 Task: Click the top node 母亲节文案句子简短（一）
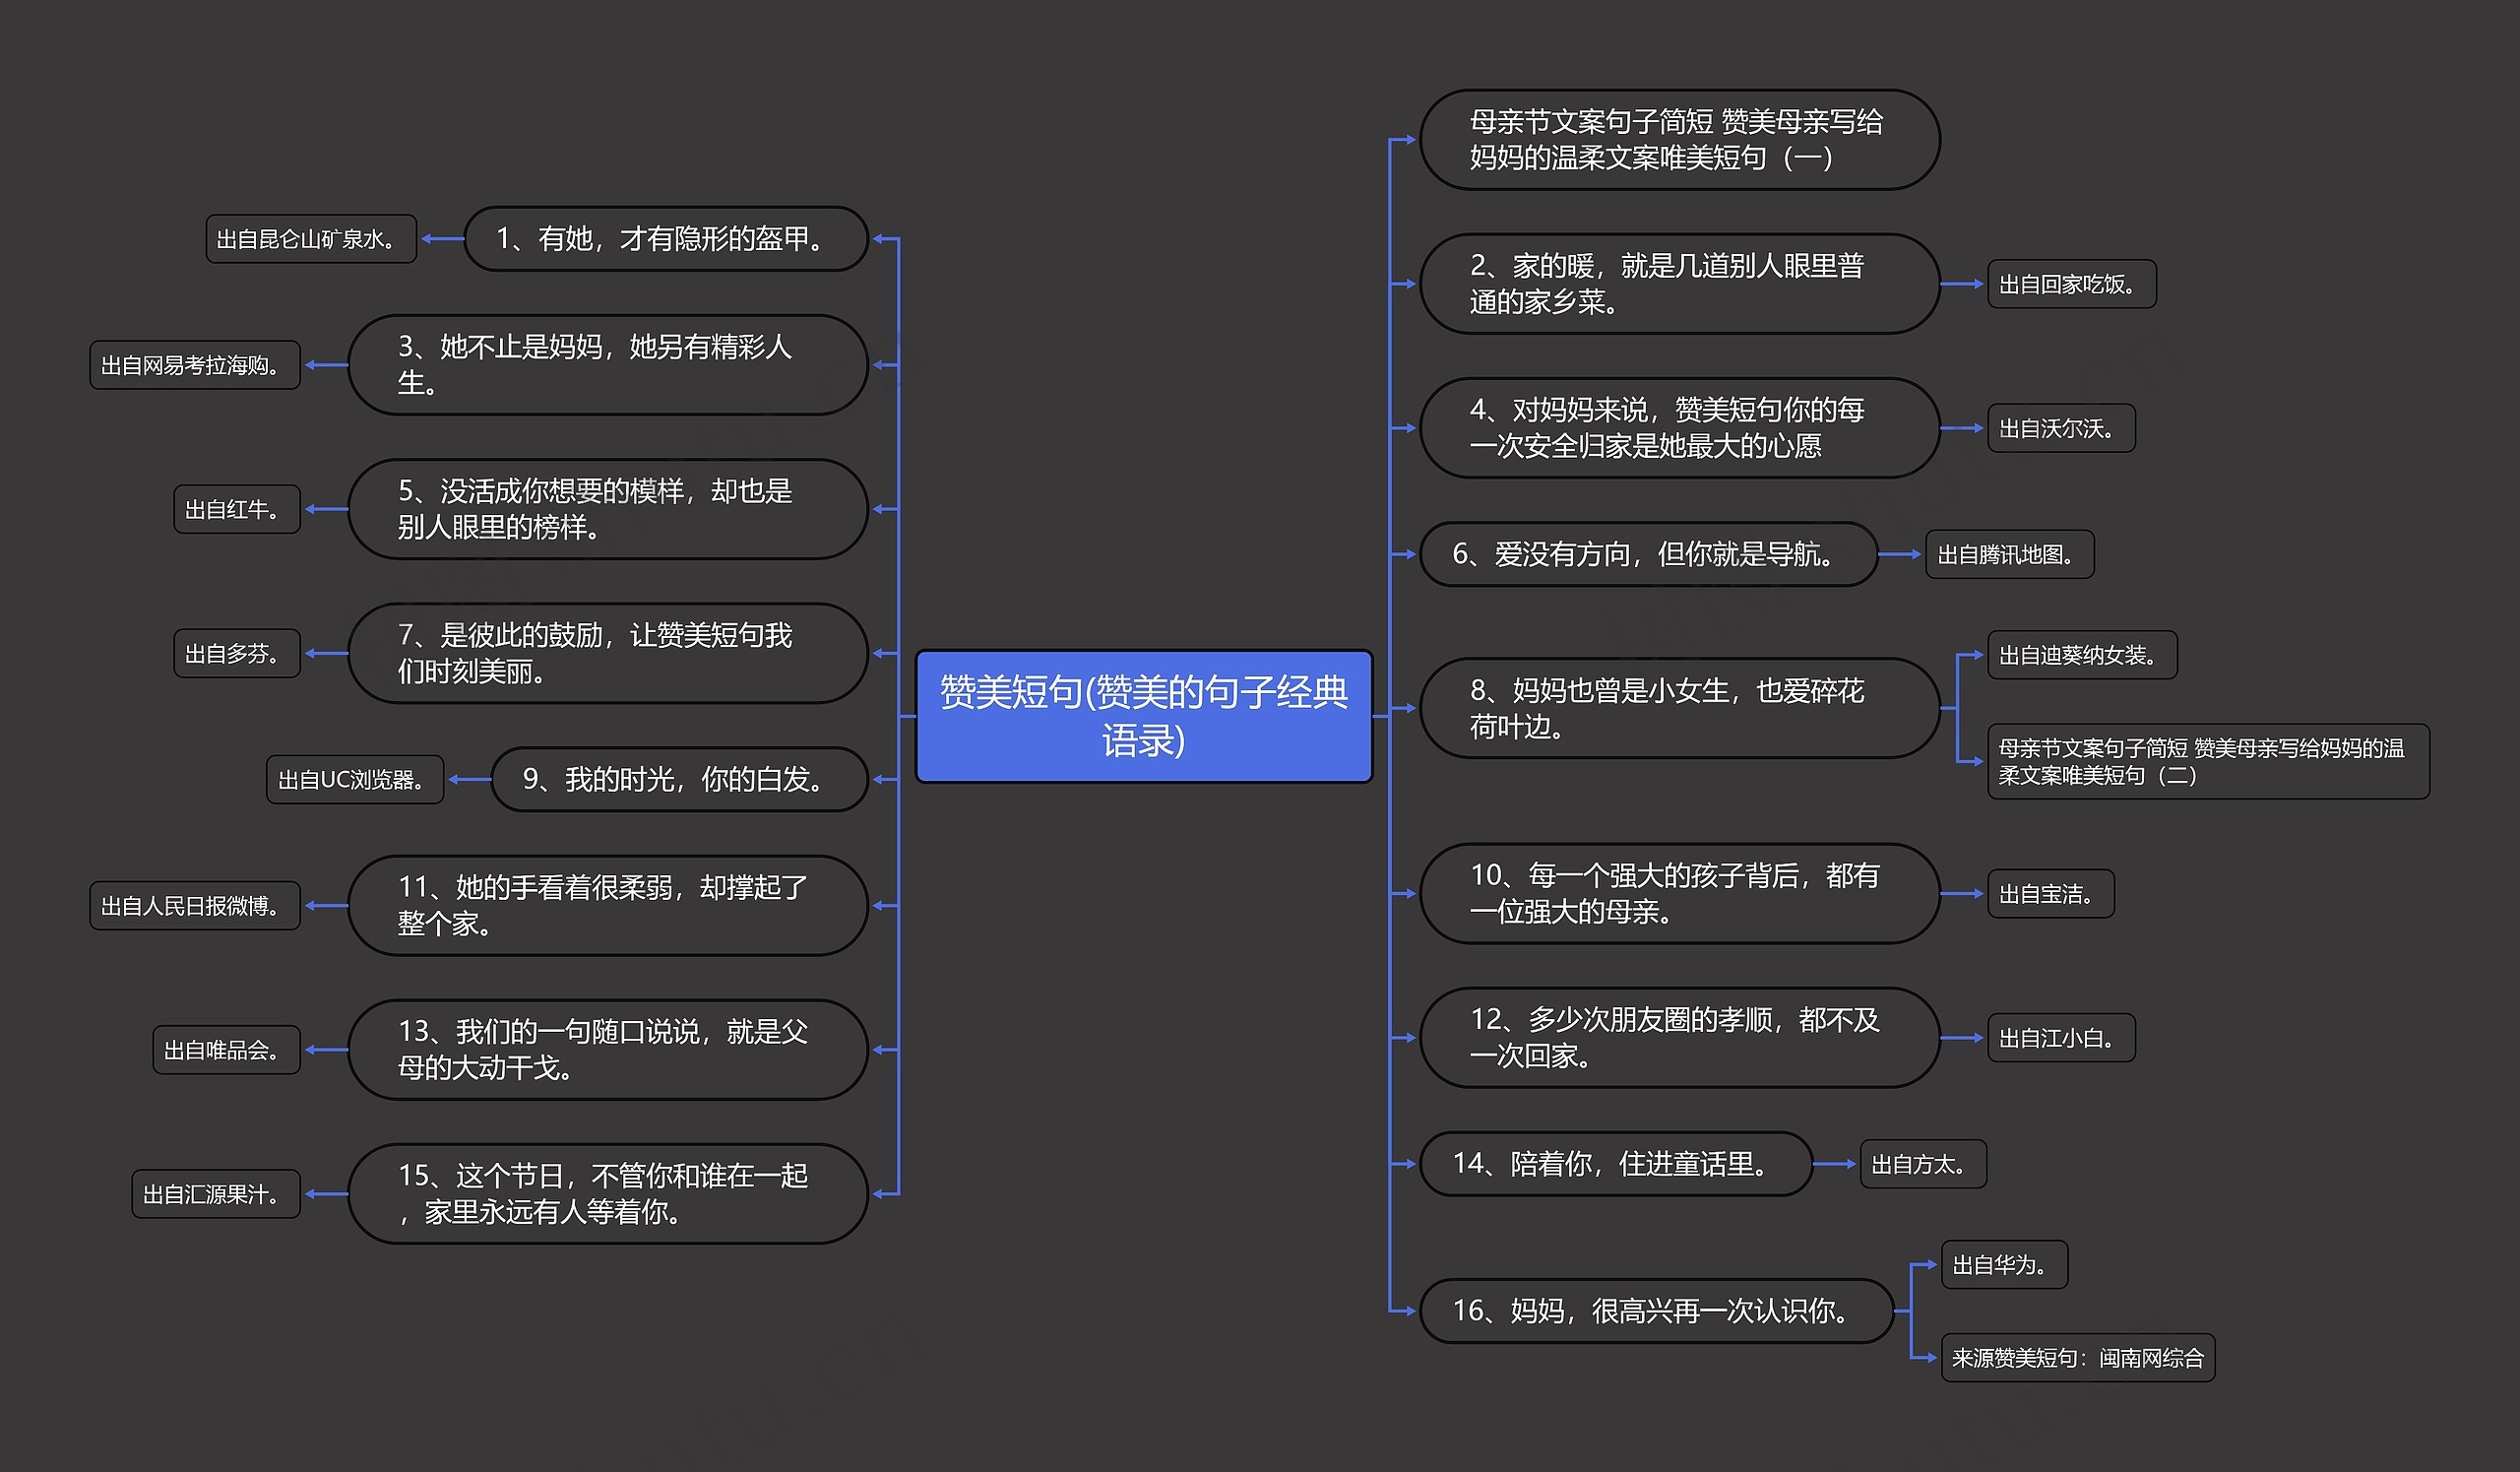pos(1678,140)
